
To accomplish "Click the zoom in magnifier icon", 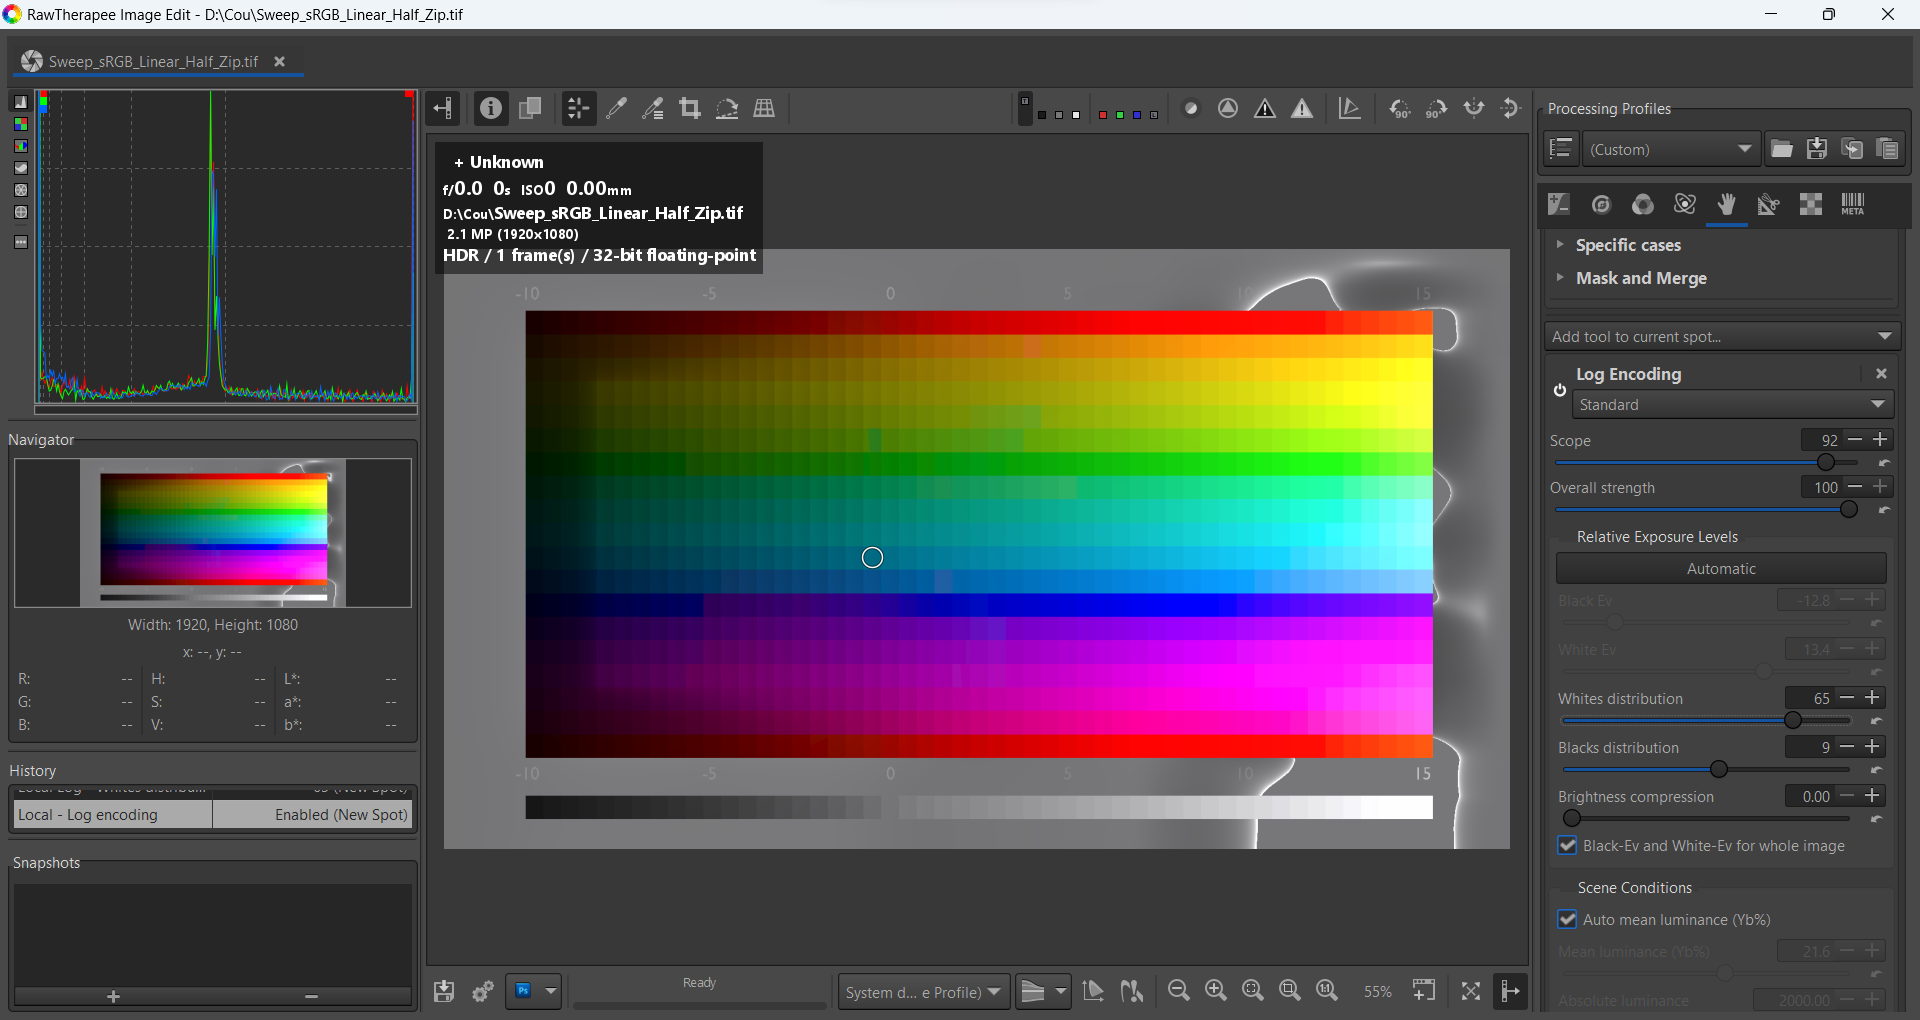I will (x=1215, y=990).
